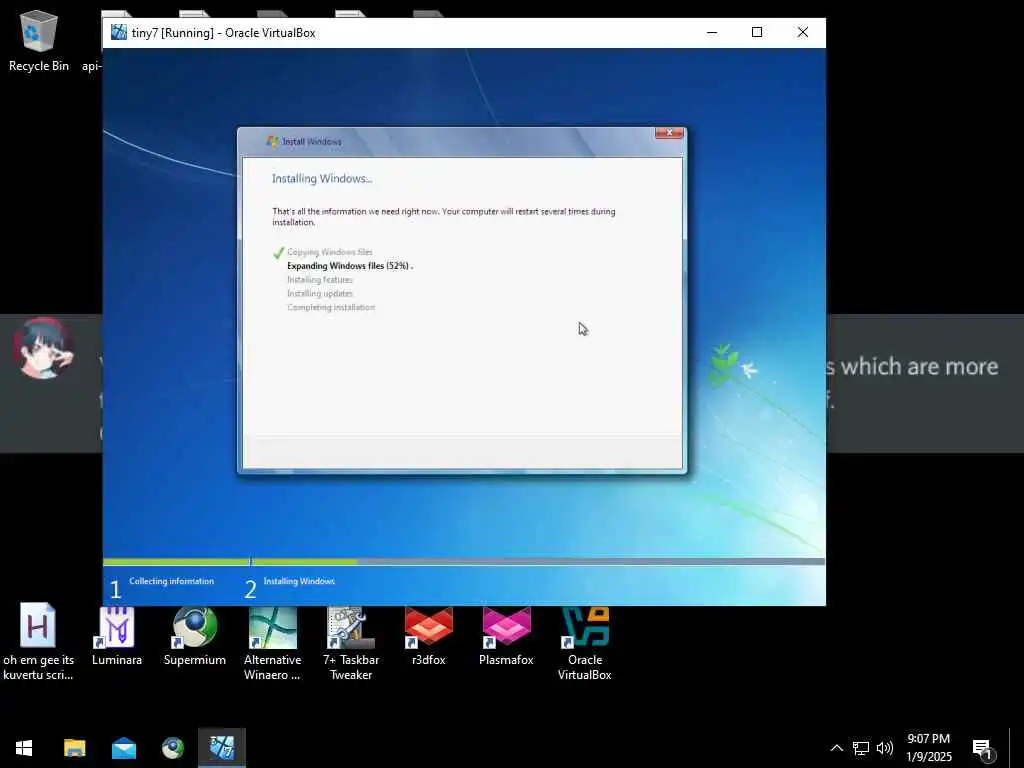Click the VirtualBox icon in the title bar
The image size is (1024, 768).
[x=118, y=32]
